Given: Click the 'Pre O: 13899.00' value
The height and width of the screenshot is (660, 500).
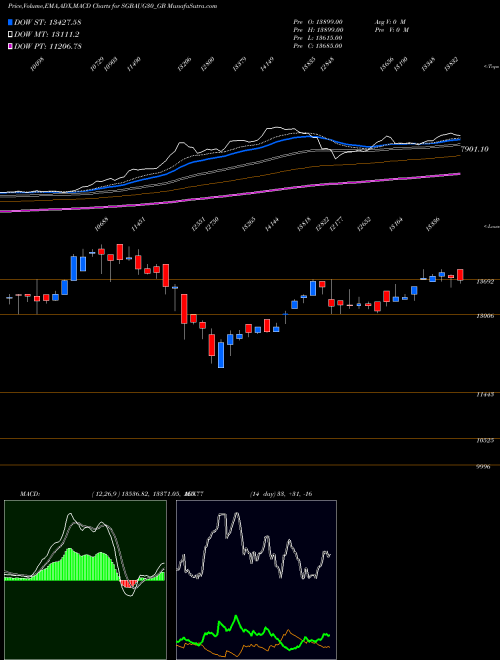Looking at the screenshot, I should [318, 22].
